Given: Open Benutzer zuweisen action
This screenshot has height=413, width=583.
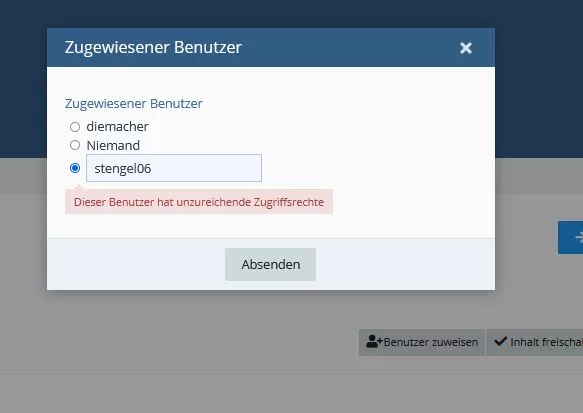Looking at the screenshot, I should [422, 342].
